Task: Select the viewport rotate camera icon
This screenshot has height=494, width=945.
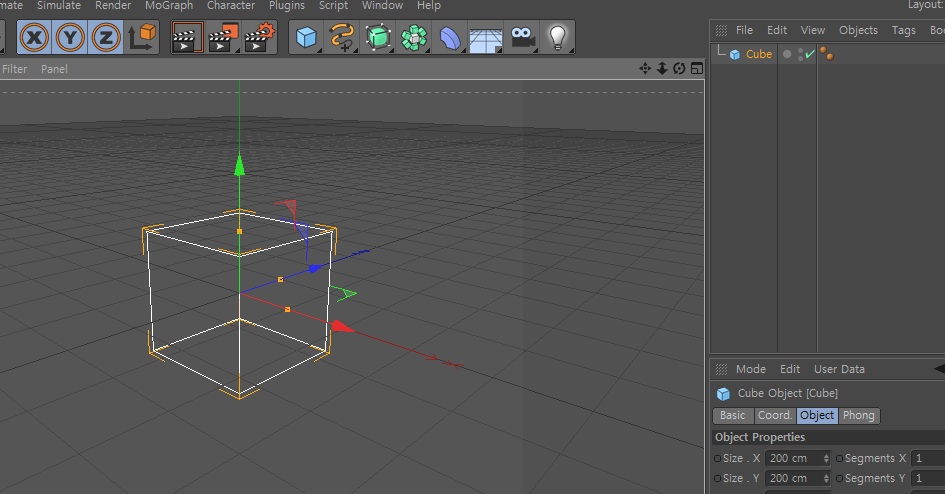Action: click(x=679, y=69)
